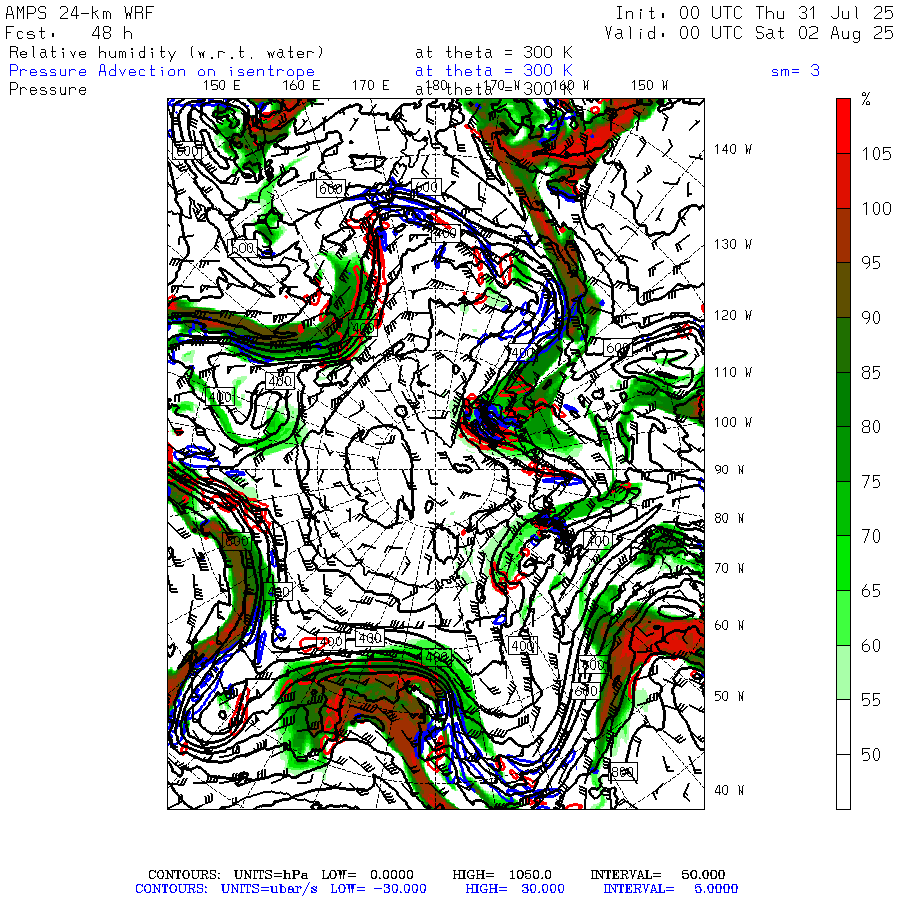Click the 'AMPS 24-km WRF' title text
The image size is (900, 900).
click(x=79, y=13)
